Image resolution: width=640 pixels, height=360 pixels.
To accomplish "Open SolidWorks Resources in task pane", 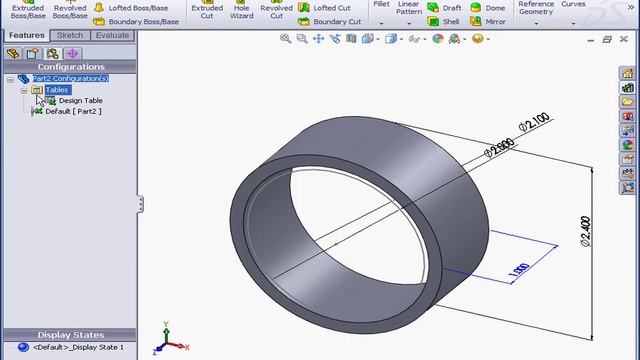I will pyautogui.click(x=627, y=73).
